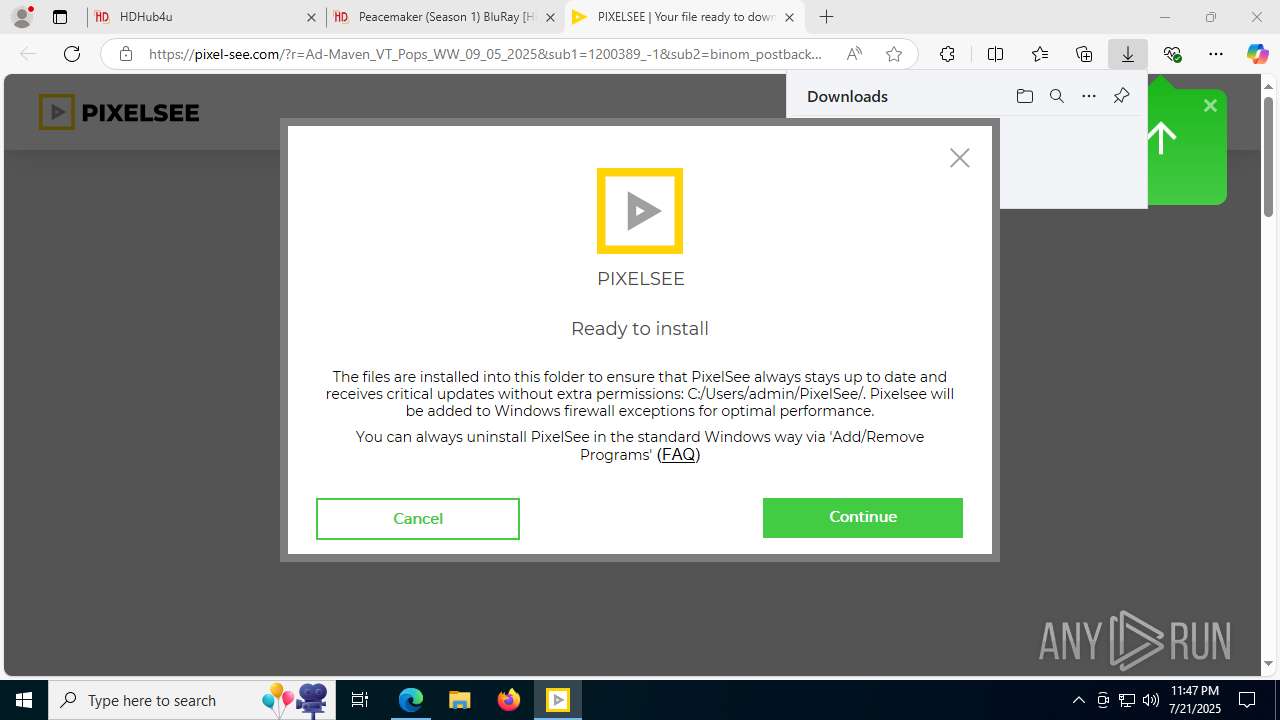This screenshot has width=1280, height=720.
Task: Open the network tray icon
Action: (x=1127, y=700)
